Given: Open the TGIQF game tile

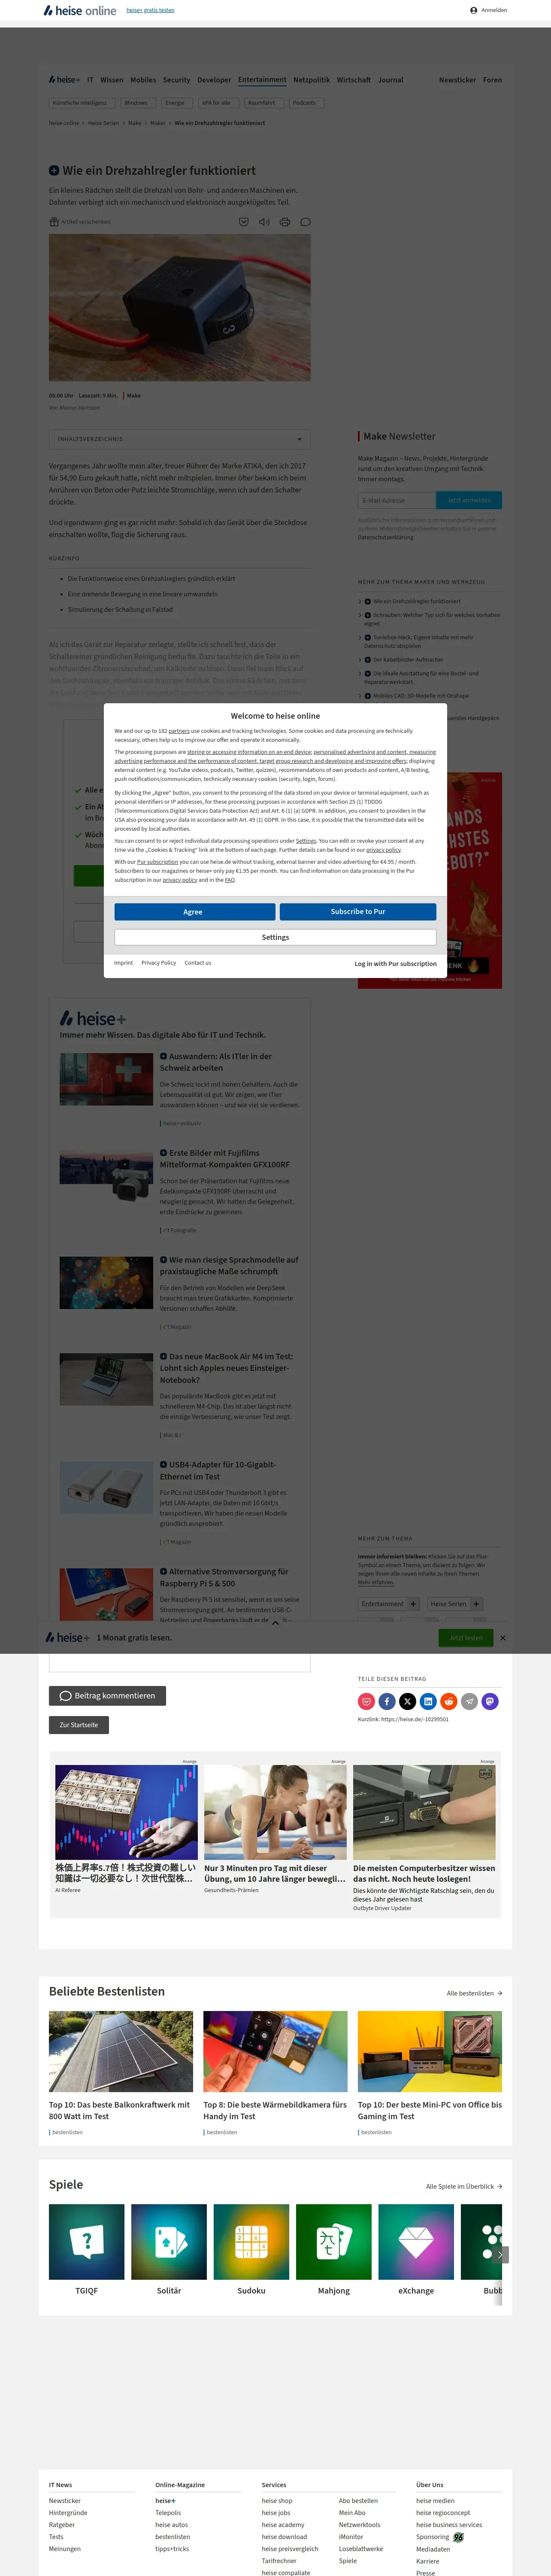Looking at the screenshot, I should click(87, 2241).
